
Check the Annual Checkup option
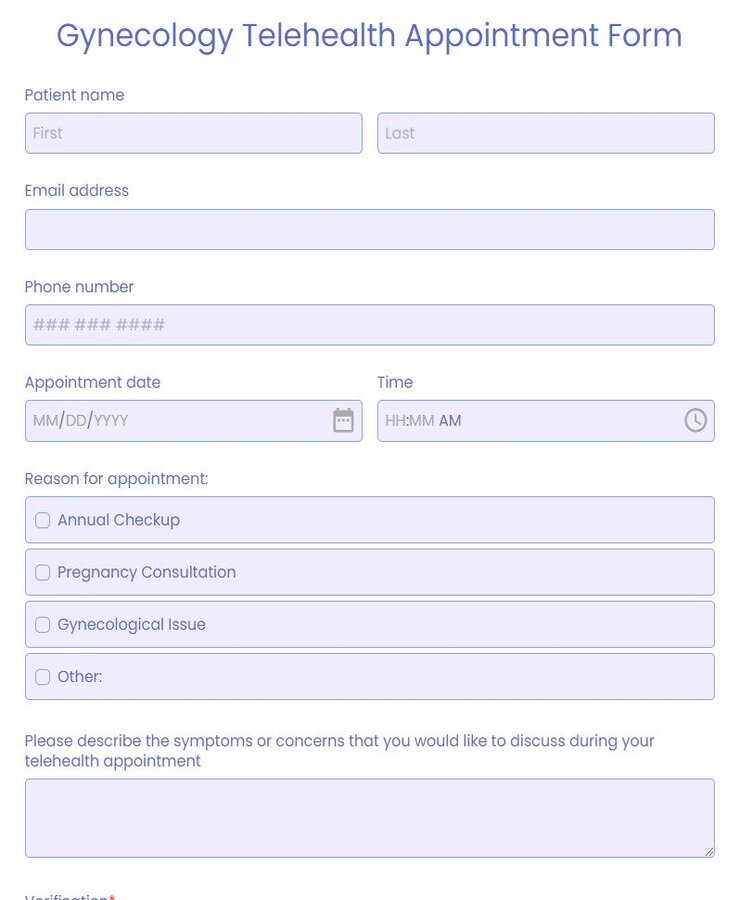(42, 520)
